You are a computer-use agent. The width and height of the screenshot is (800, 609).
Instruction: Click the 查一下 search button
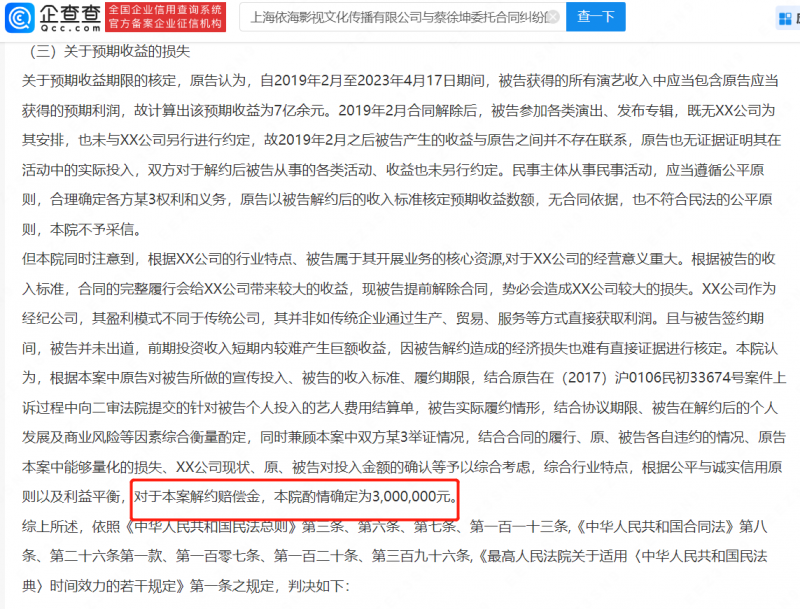point(595,16)
